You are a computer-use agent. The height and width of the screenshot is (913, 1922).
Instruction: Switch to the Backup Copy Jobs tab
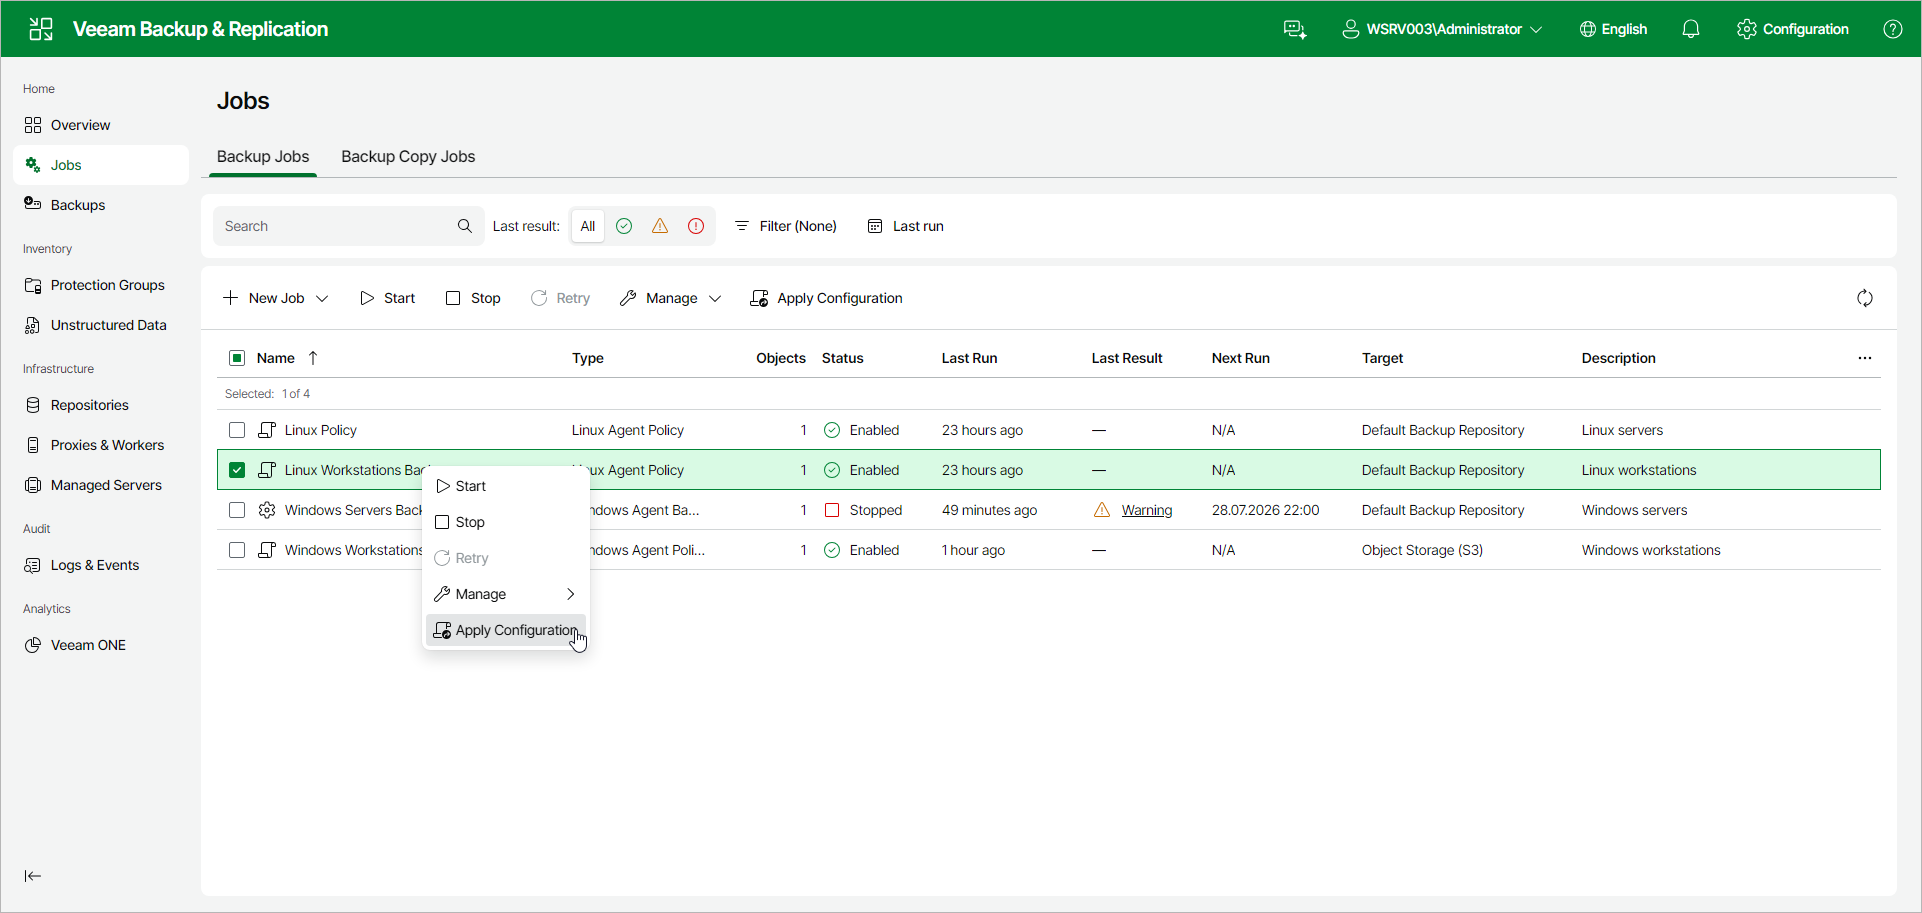pos(408,157)
